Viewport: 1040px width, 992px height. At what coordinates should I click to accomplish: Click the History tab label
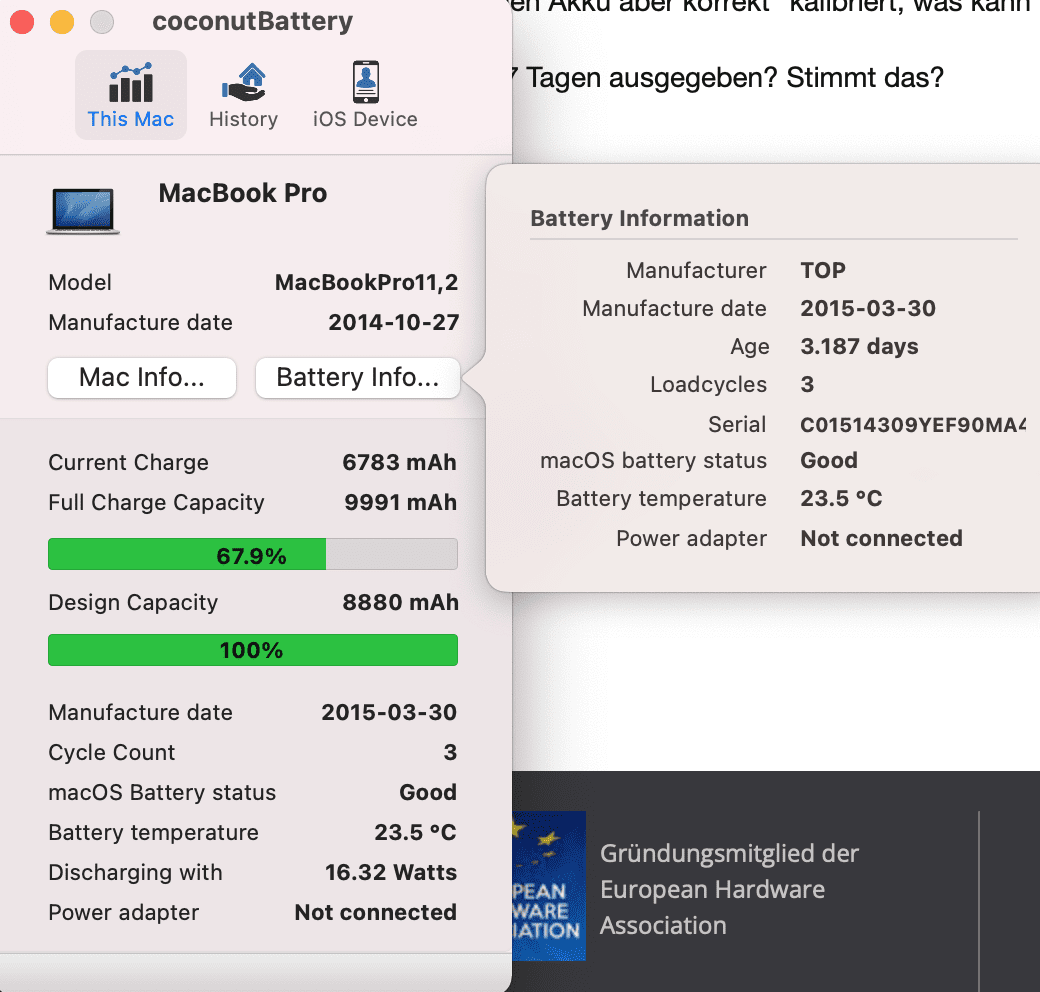pos(243,119)
